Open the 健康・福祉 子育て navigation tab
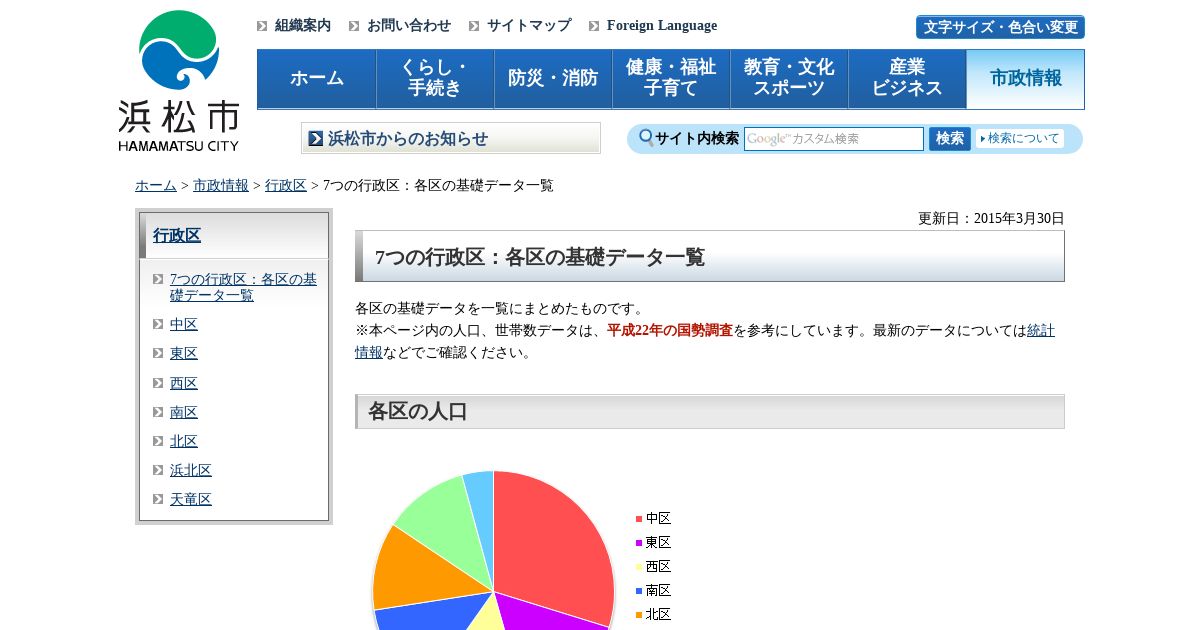 pos(671,79)
